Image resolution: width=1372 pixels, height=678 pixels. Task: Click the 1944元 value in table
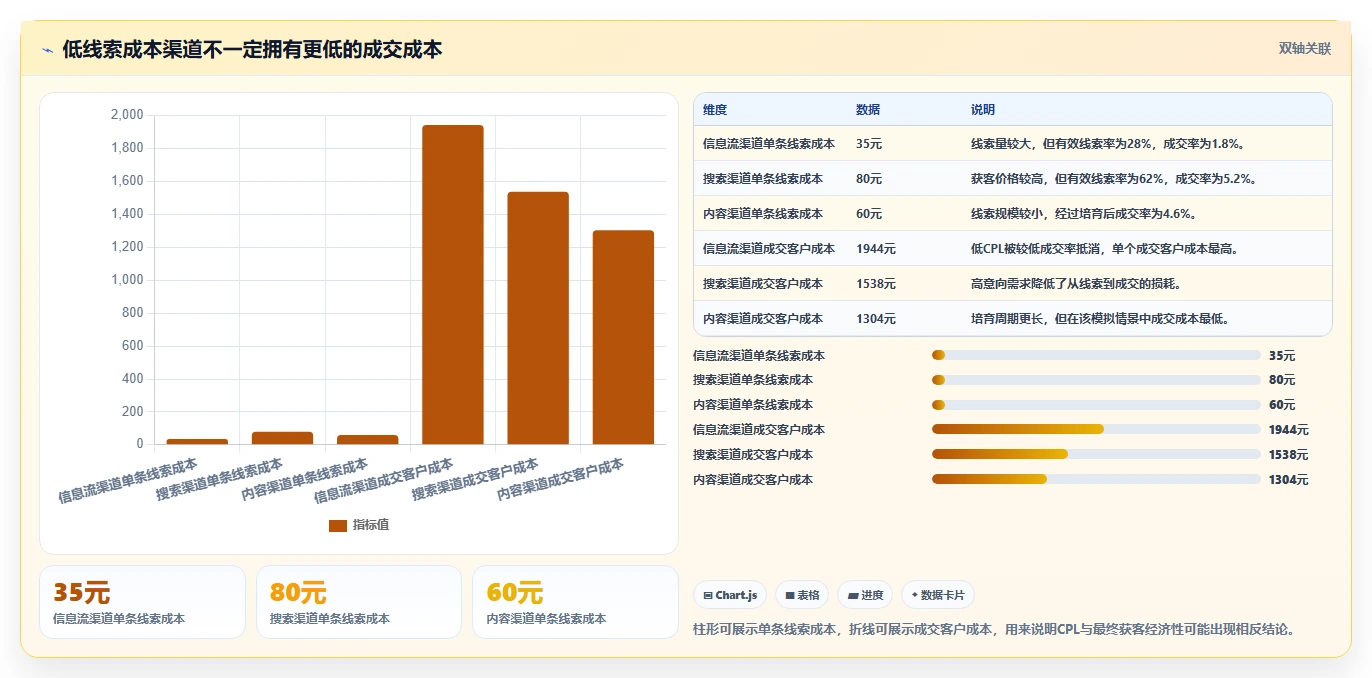point(876,249)
